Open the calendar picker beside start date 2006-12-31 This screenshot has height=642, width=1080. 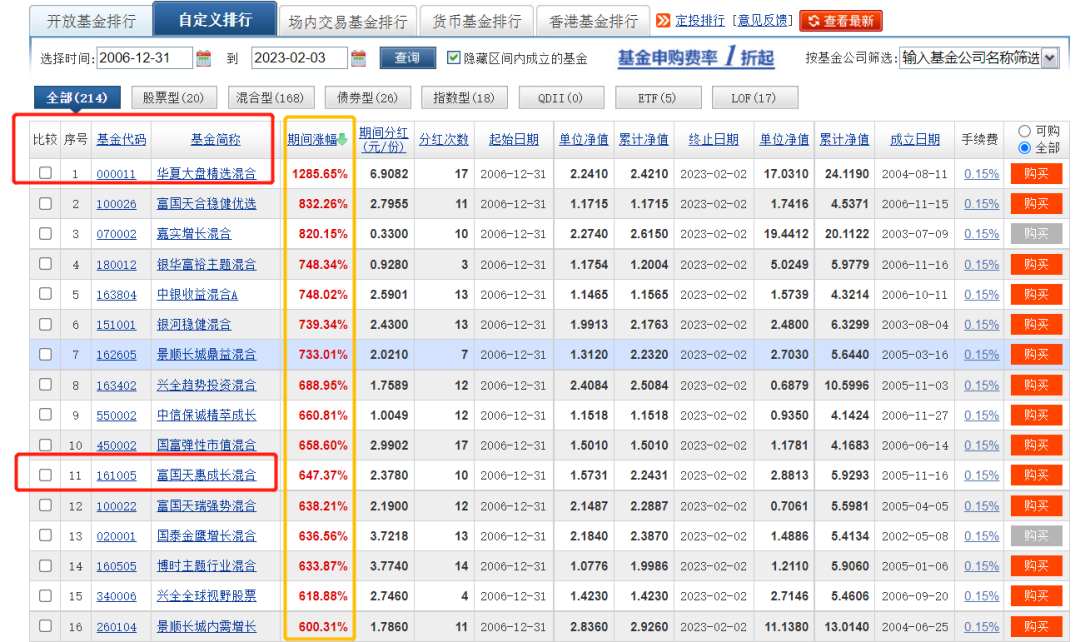point(204,59)
